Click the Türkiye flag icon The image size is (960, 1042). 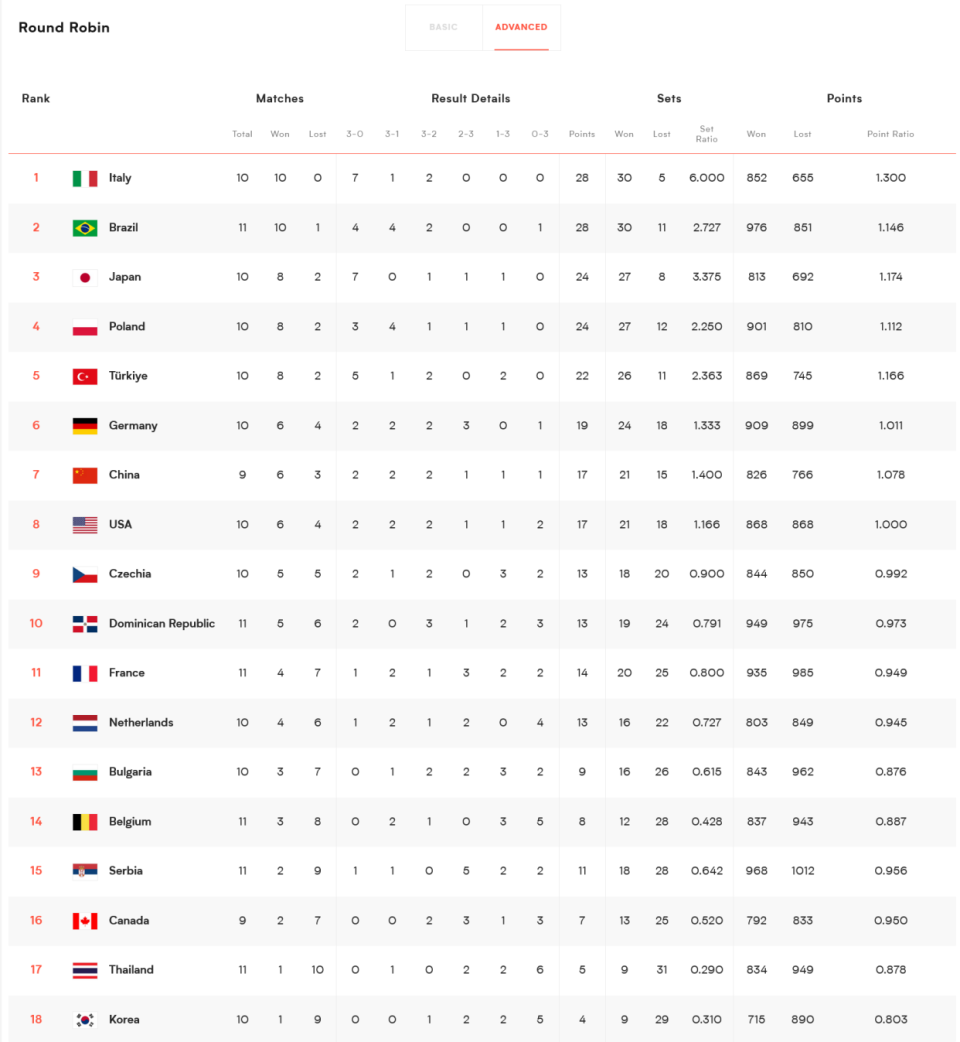[x=85, y=376]
